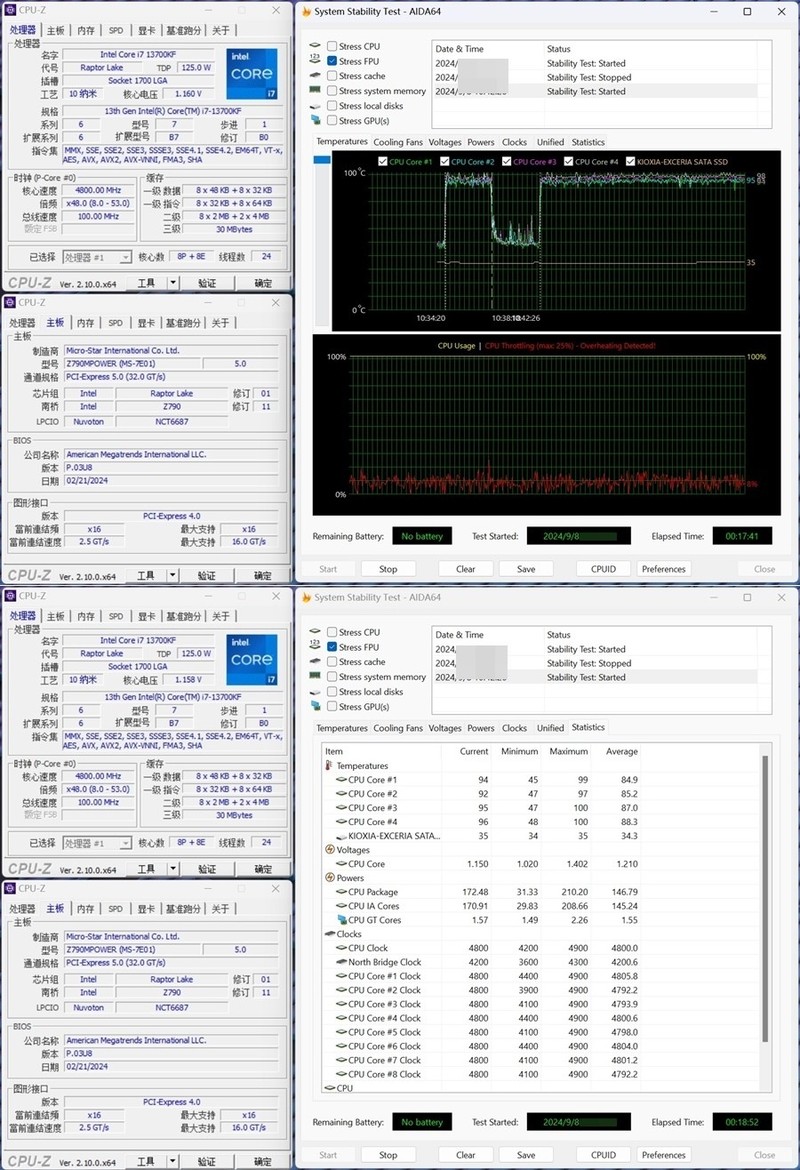Click the Intel Core i7 logo in the topmost CPU-Z window
Viewport: 800px width, 1170px height.
point(250,73)
